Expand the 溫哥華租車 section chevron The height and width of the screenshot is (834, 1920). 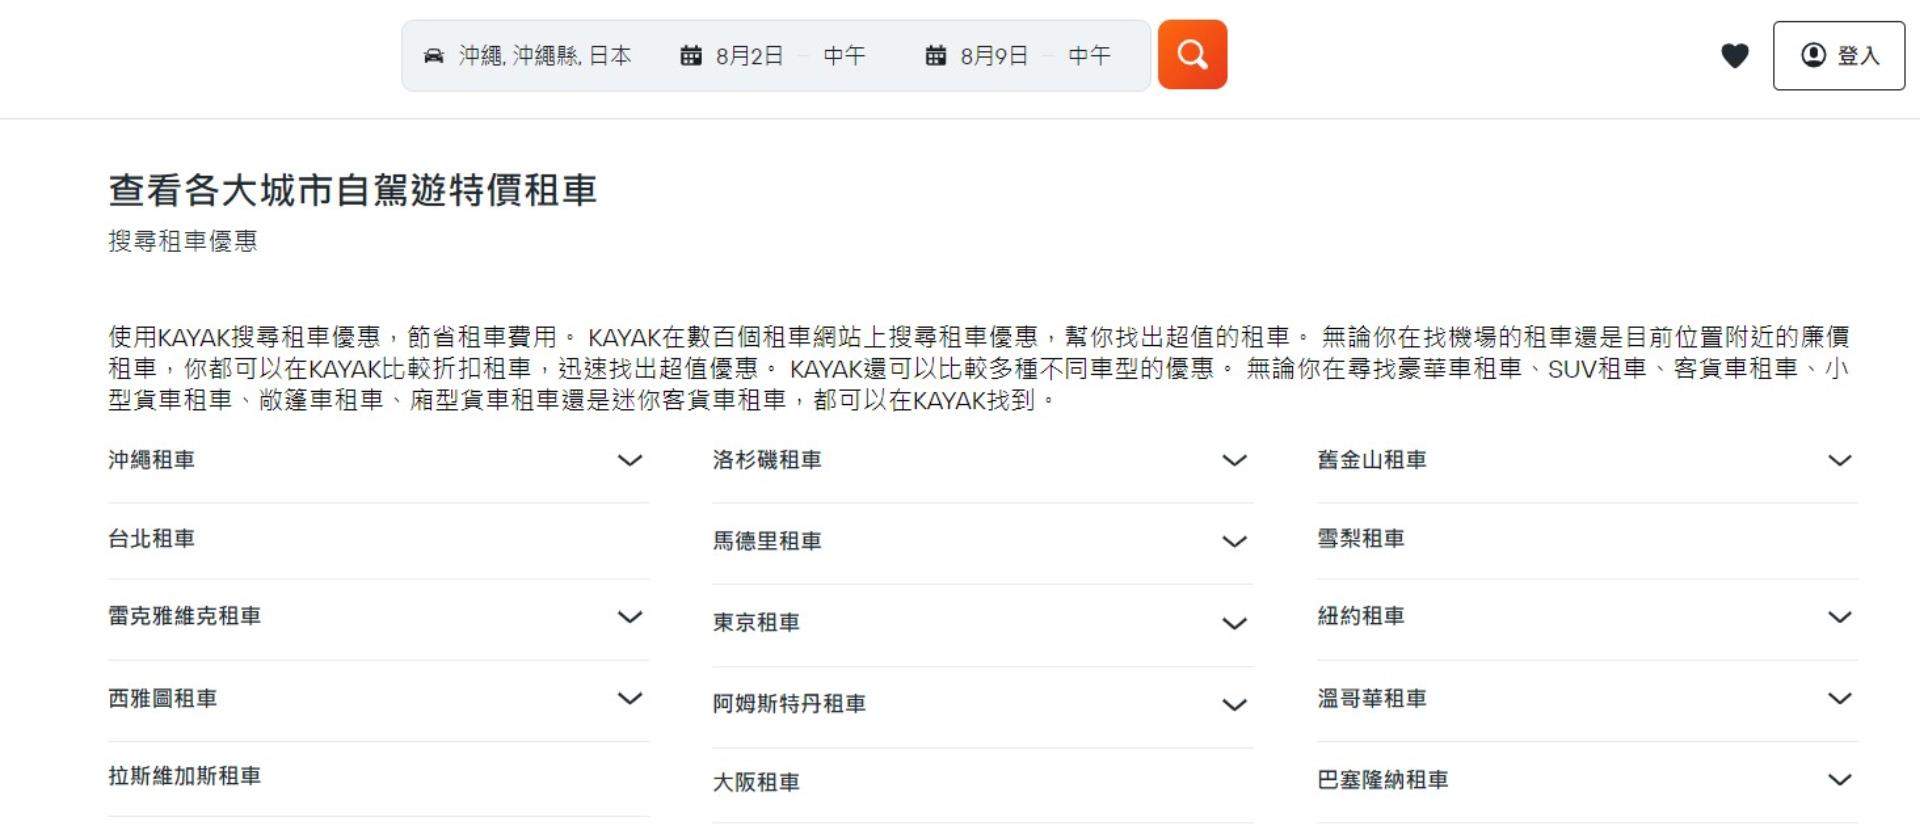(1840, 698)
